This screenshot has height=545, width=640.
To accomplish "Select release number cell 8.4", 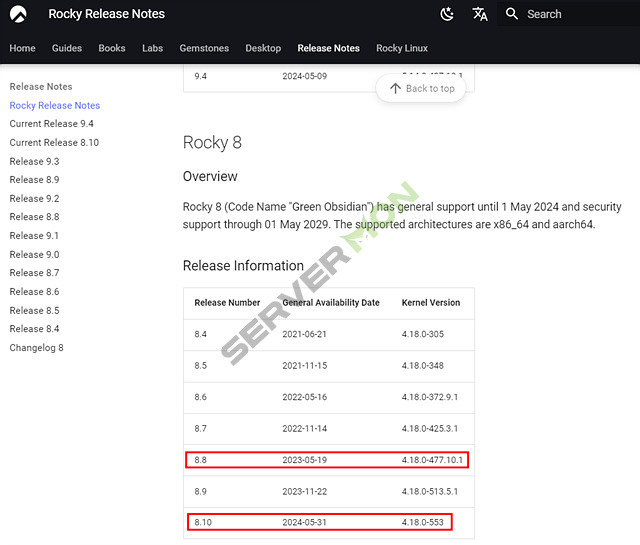I will coord(200,334).
